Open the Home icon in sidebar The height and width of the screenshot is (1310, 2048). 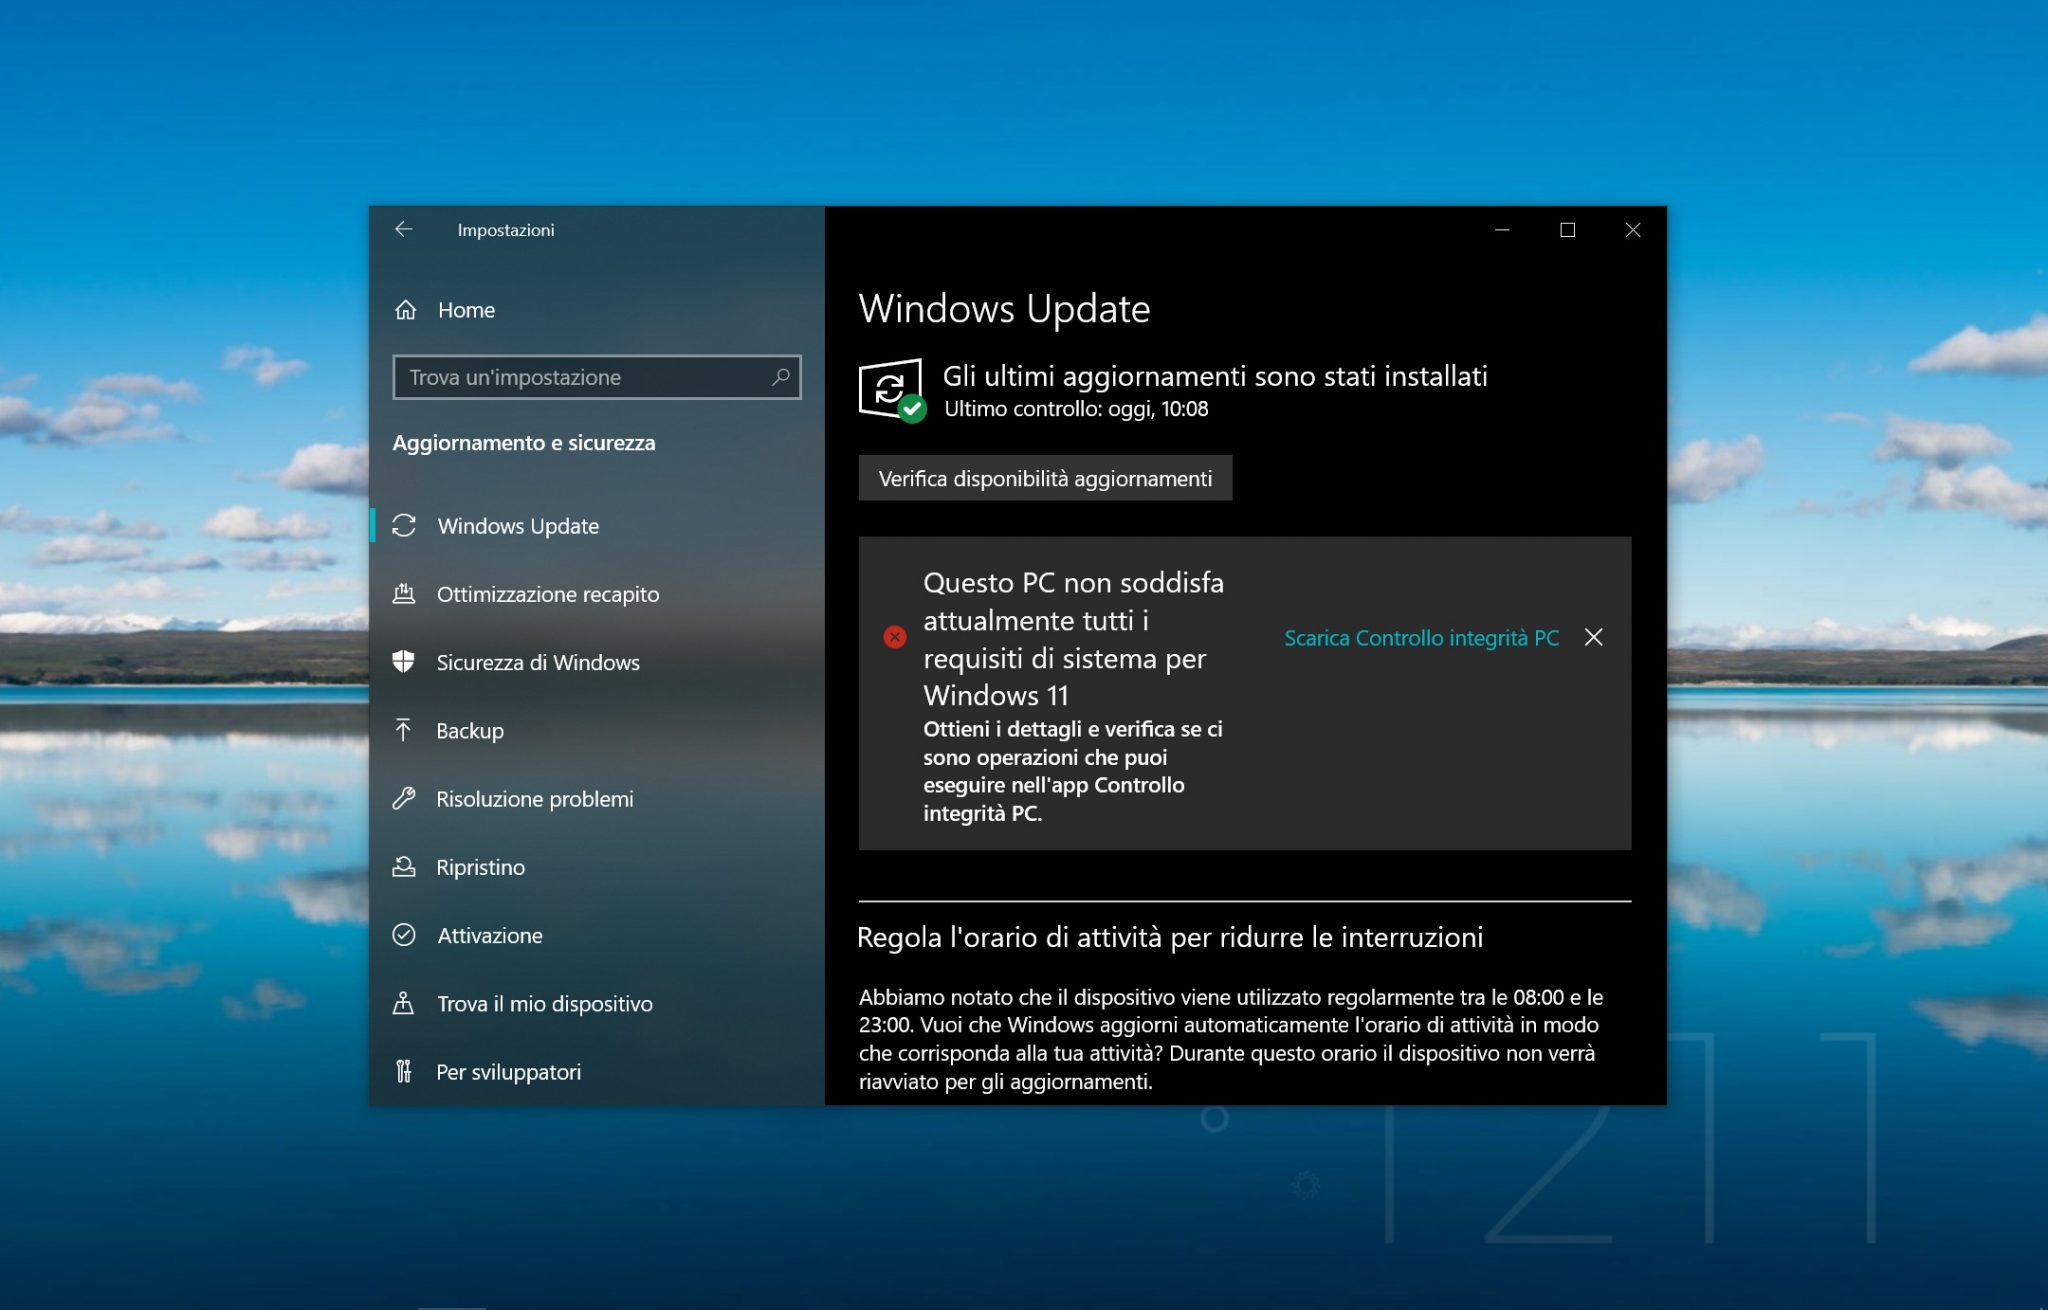point(405,310)
